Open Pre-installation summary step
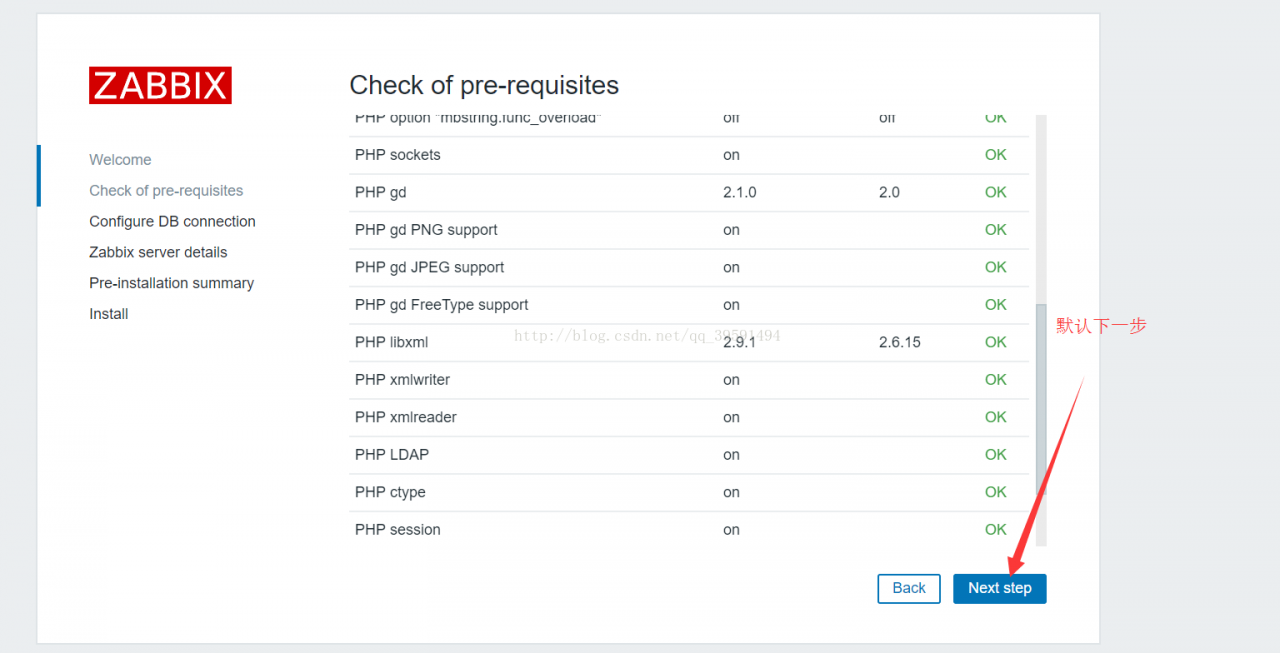Viewport: 1280px width, 653px height. 171,284
